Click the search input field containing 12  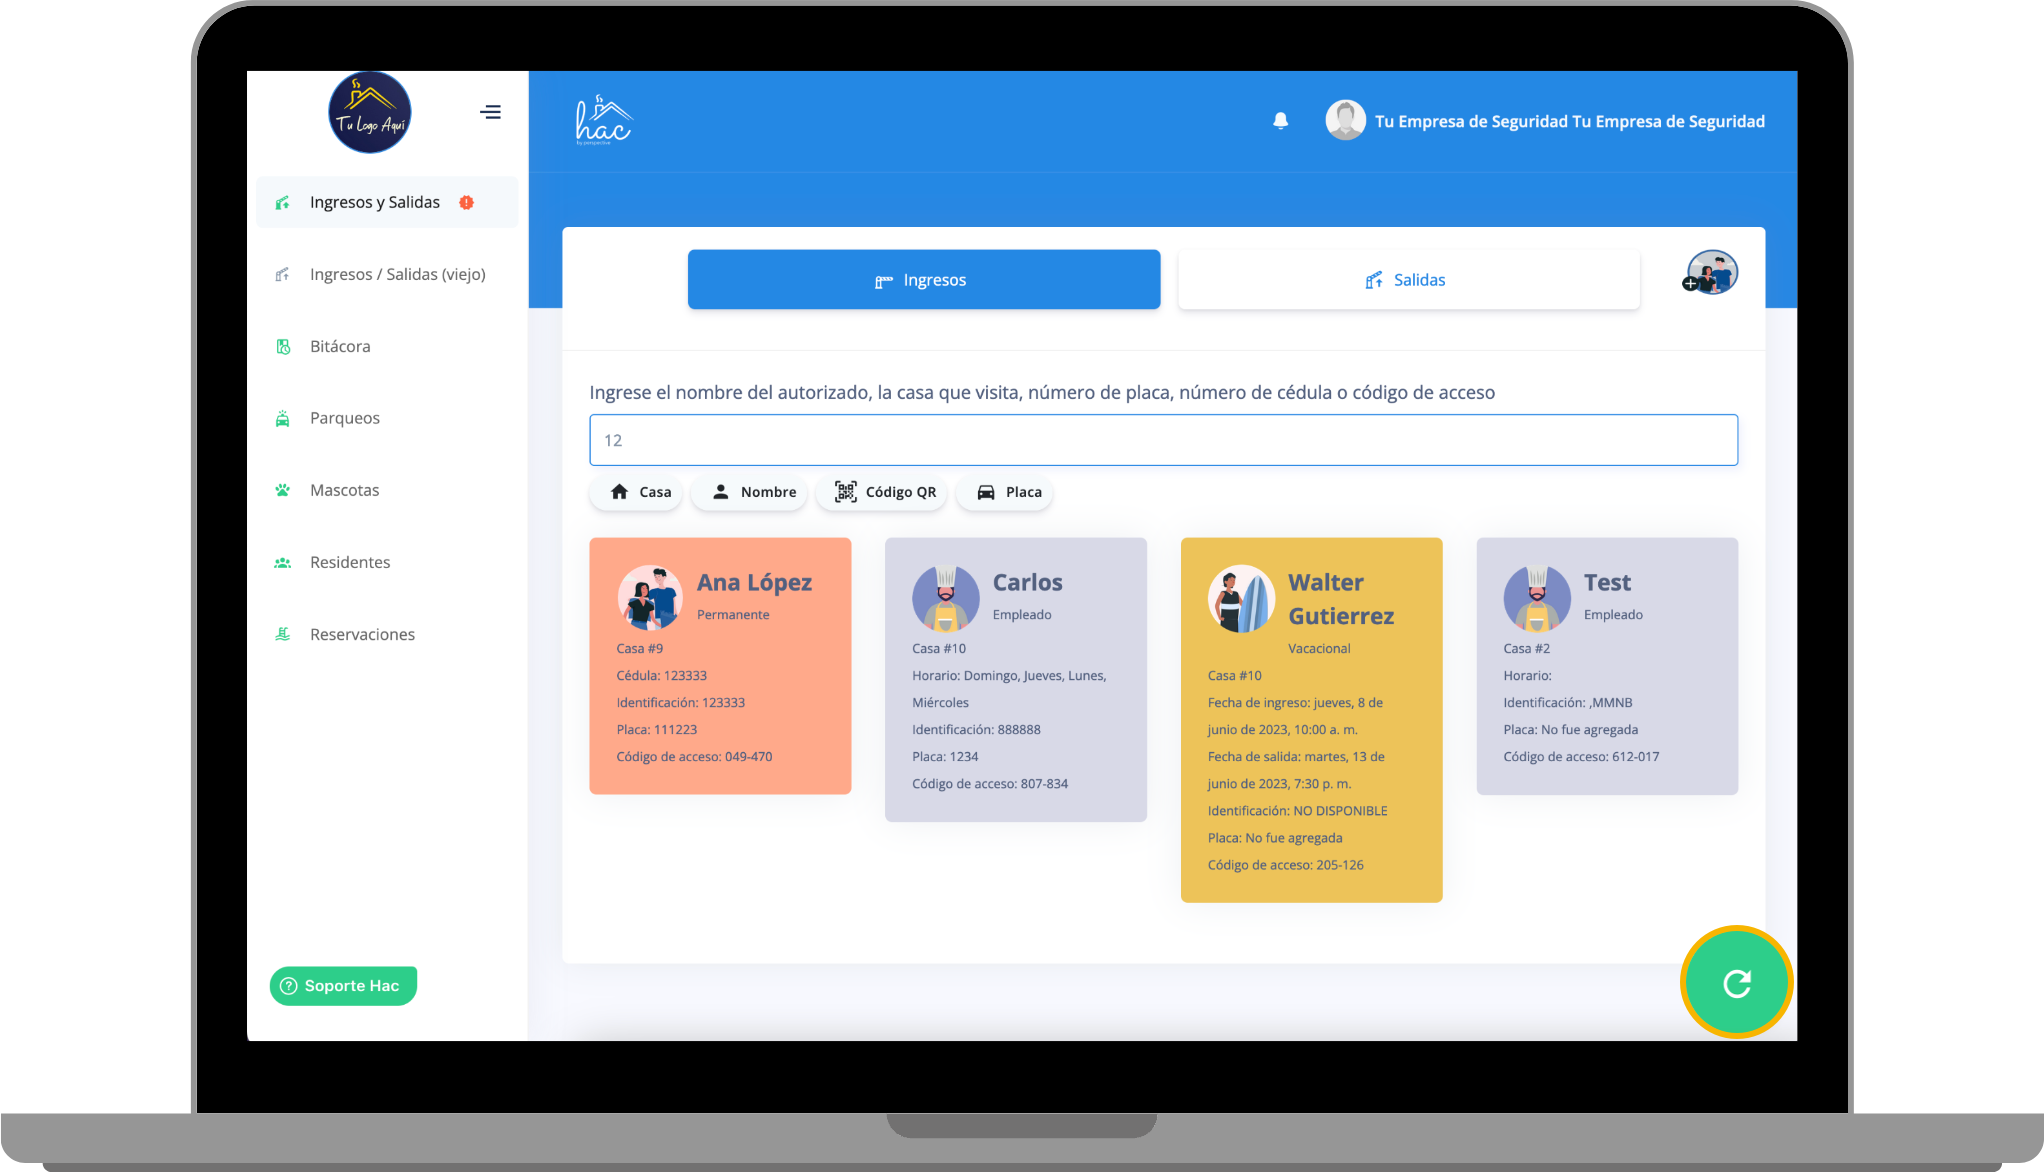[x=1163, y=440]
